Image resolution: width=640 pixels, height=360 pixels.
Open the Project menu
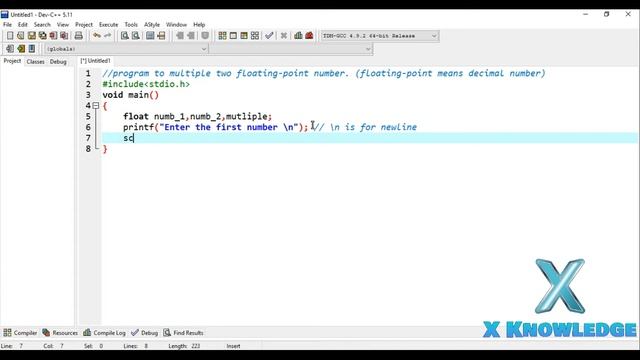click(84, 25)
